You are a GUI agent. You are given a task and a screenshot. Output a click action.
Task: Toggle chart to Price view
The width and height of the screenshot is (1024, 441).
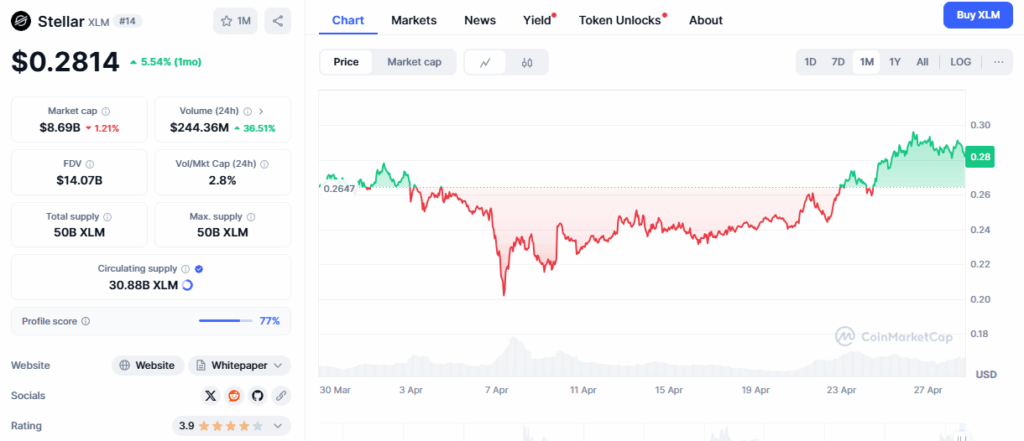point(346,62)
